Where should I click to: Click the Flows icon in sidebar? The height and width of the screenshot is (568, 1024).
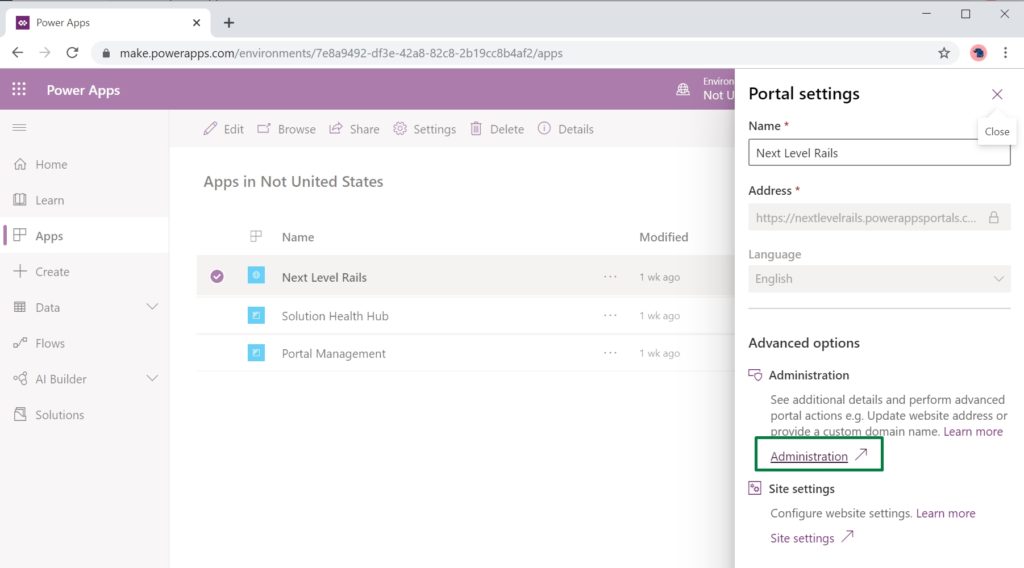click(x=20, y=343)
